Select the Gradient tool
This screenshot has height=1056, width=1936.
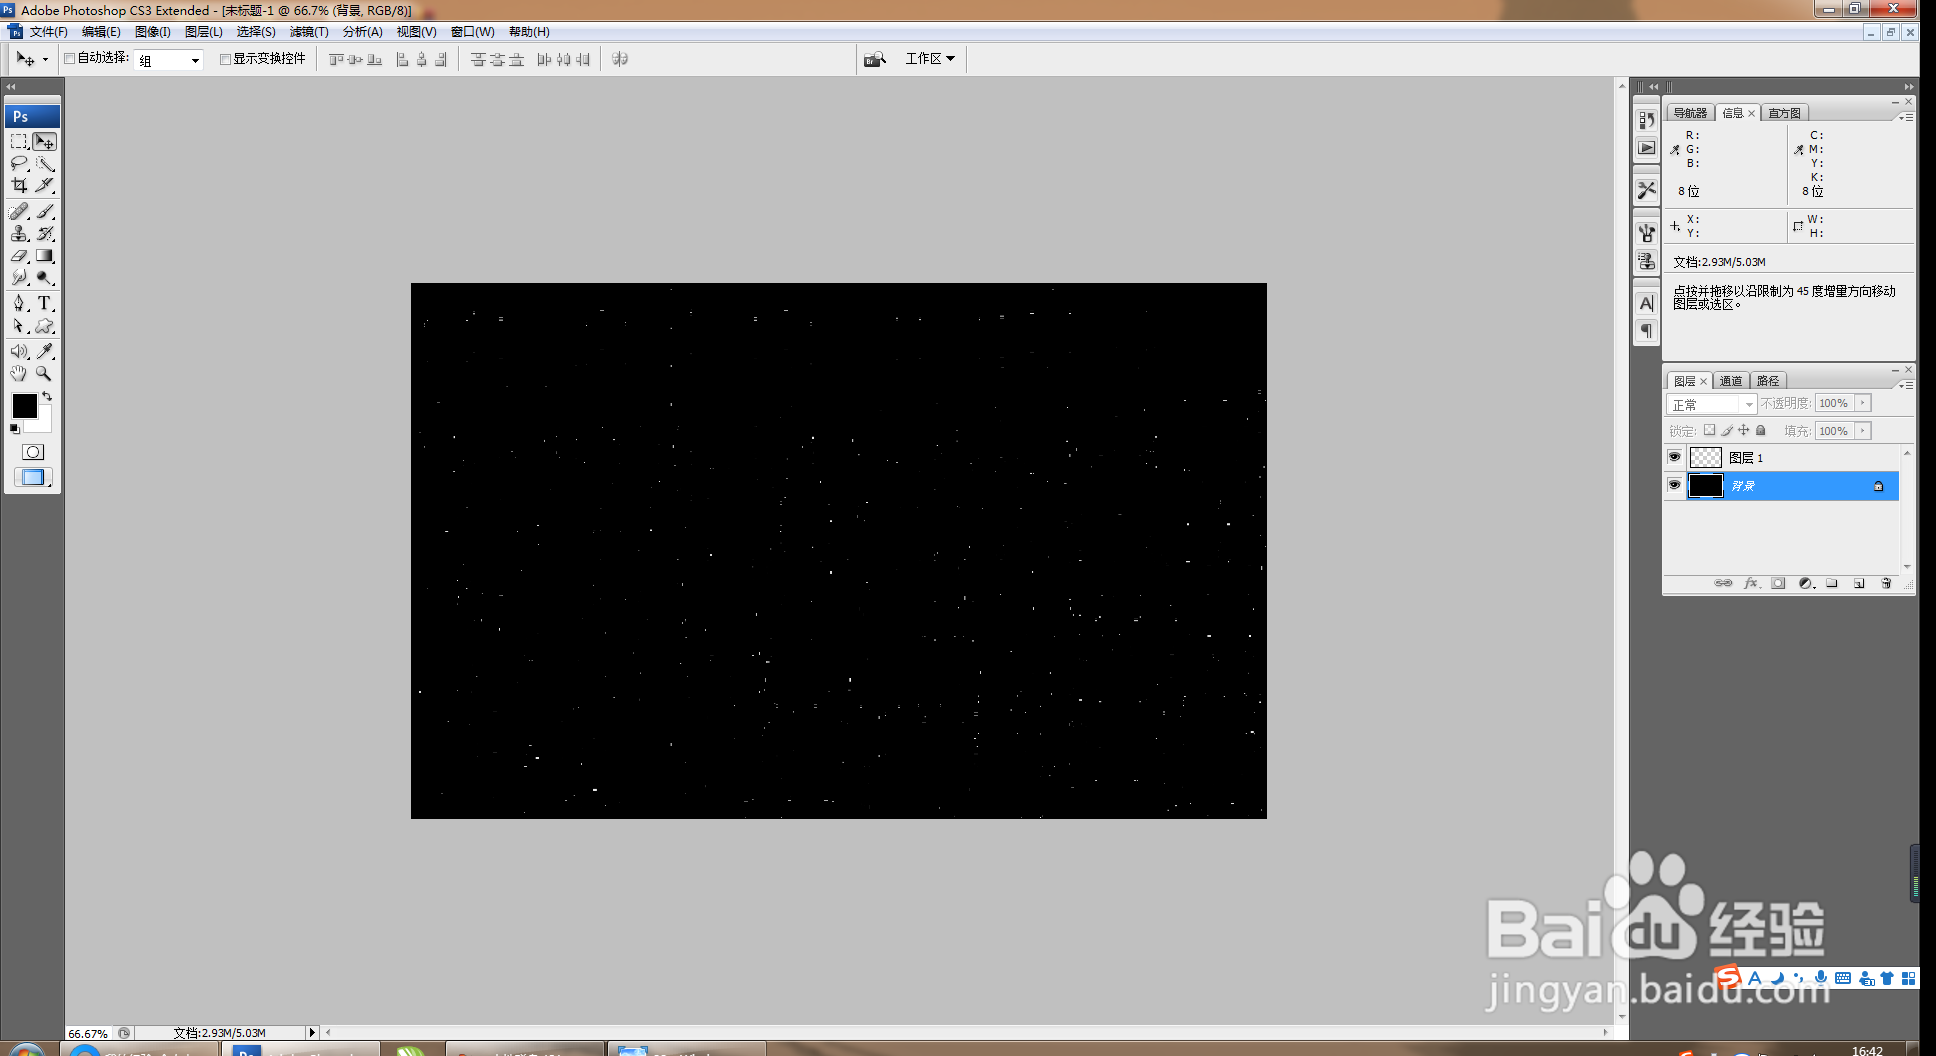45,256
